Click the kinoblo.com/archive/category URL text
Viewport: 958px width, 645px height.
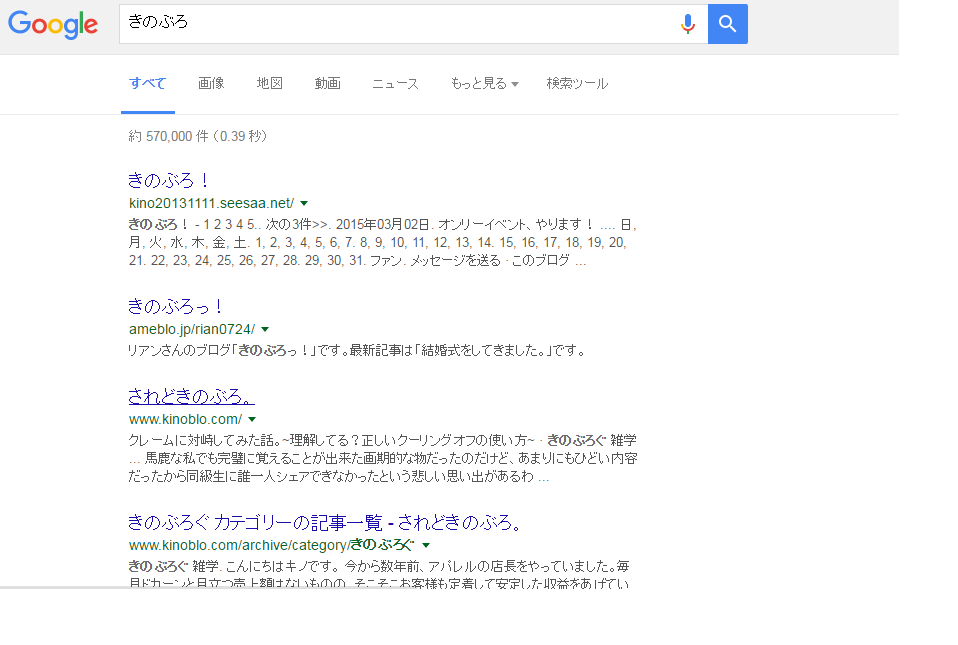pyautogui.click(x=271, y=545)
